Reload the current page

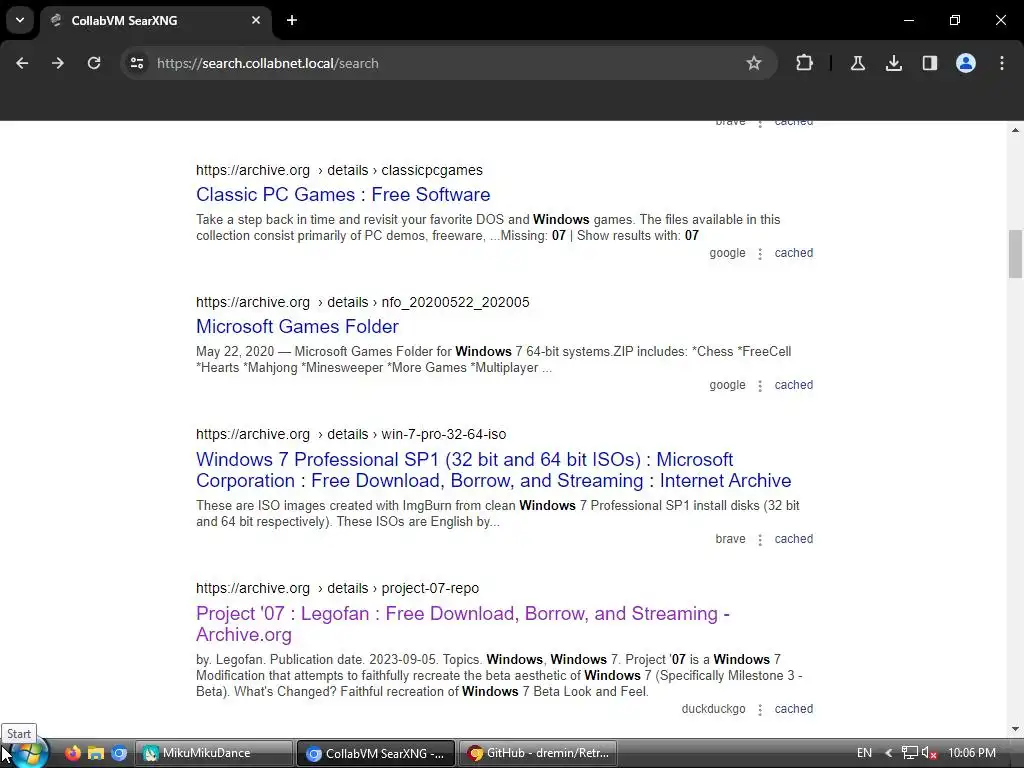click(94, 63)
